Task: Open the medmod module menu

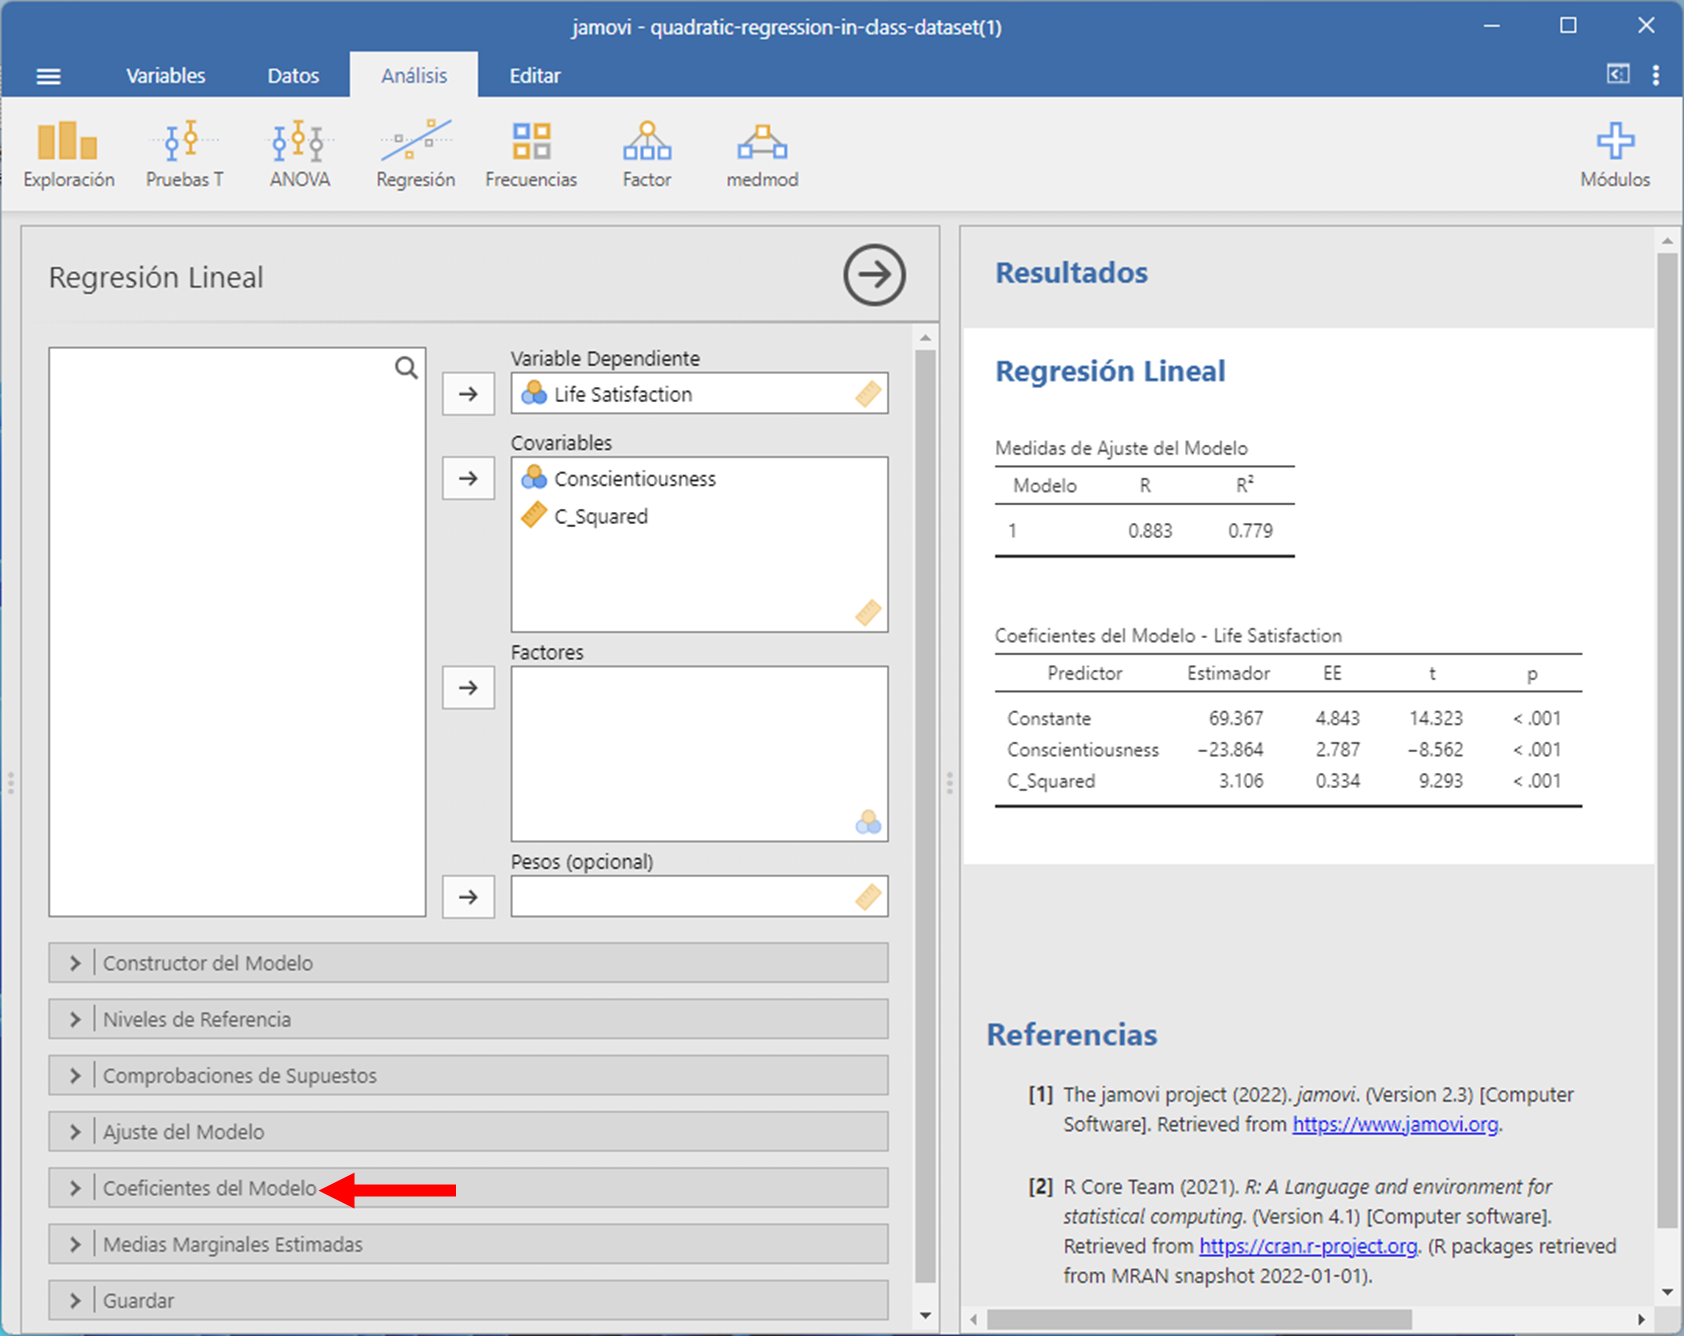Action: click(x=762, y=154)
